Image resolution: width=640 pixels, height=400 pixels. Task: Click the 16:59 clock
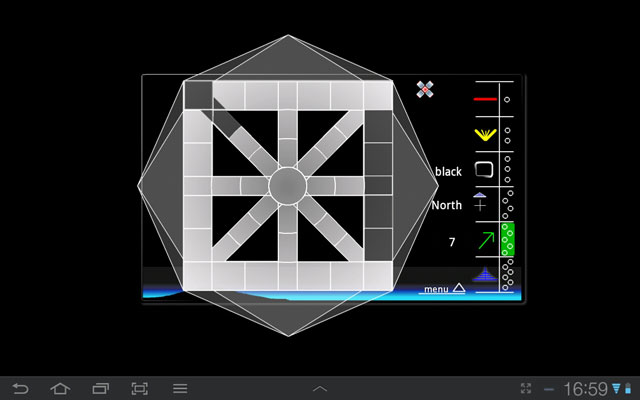pos(587,389)
